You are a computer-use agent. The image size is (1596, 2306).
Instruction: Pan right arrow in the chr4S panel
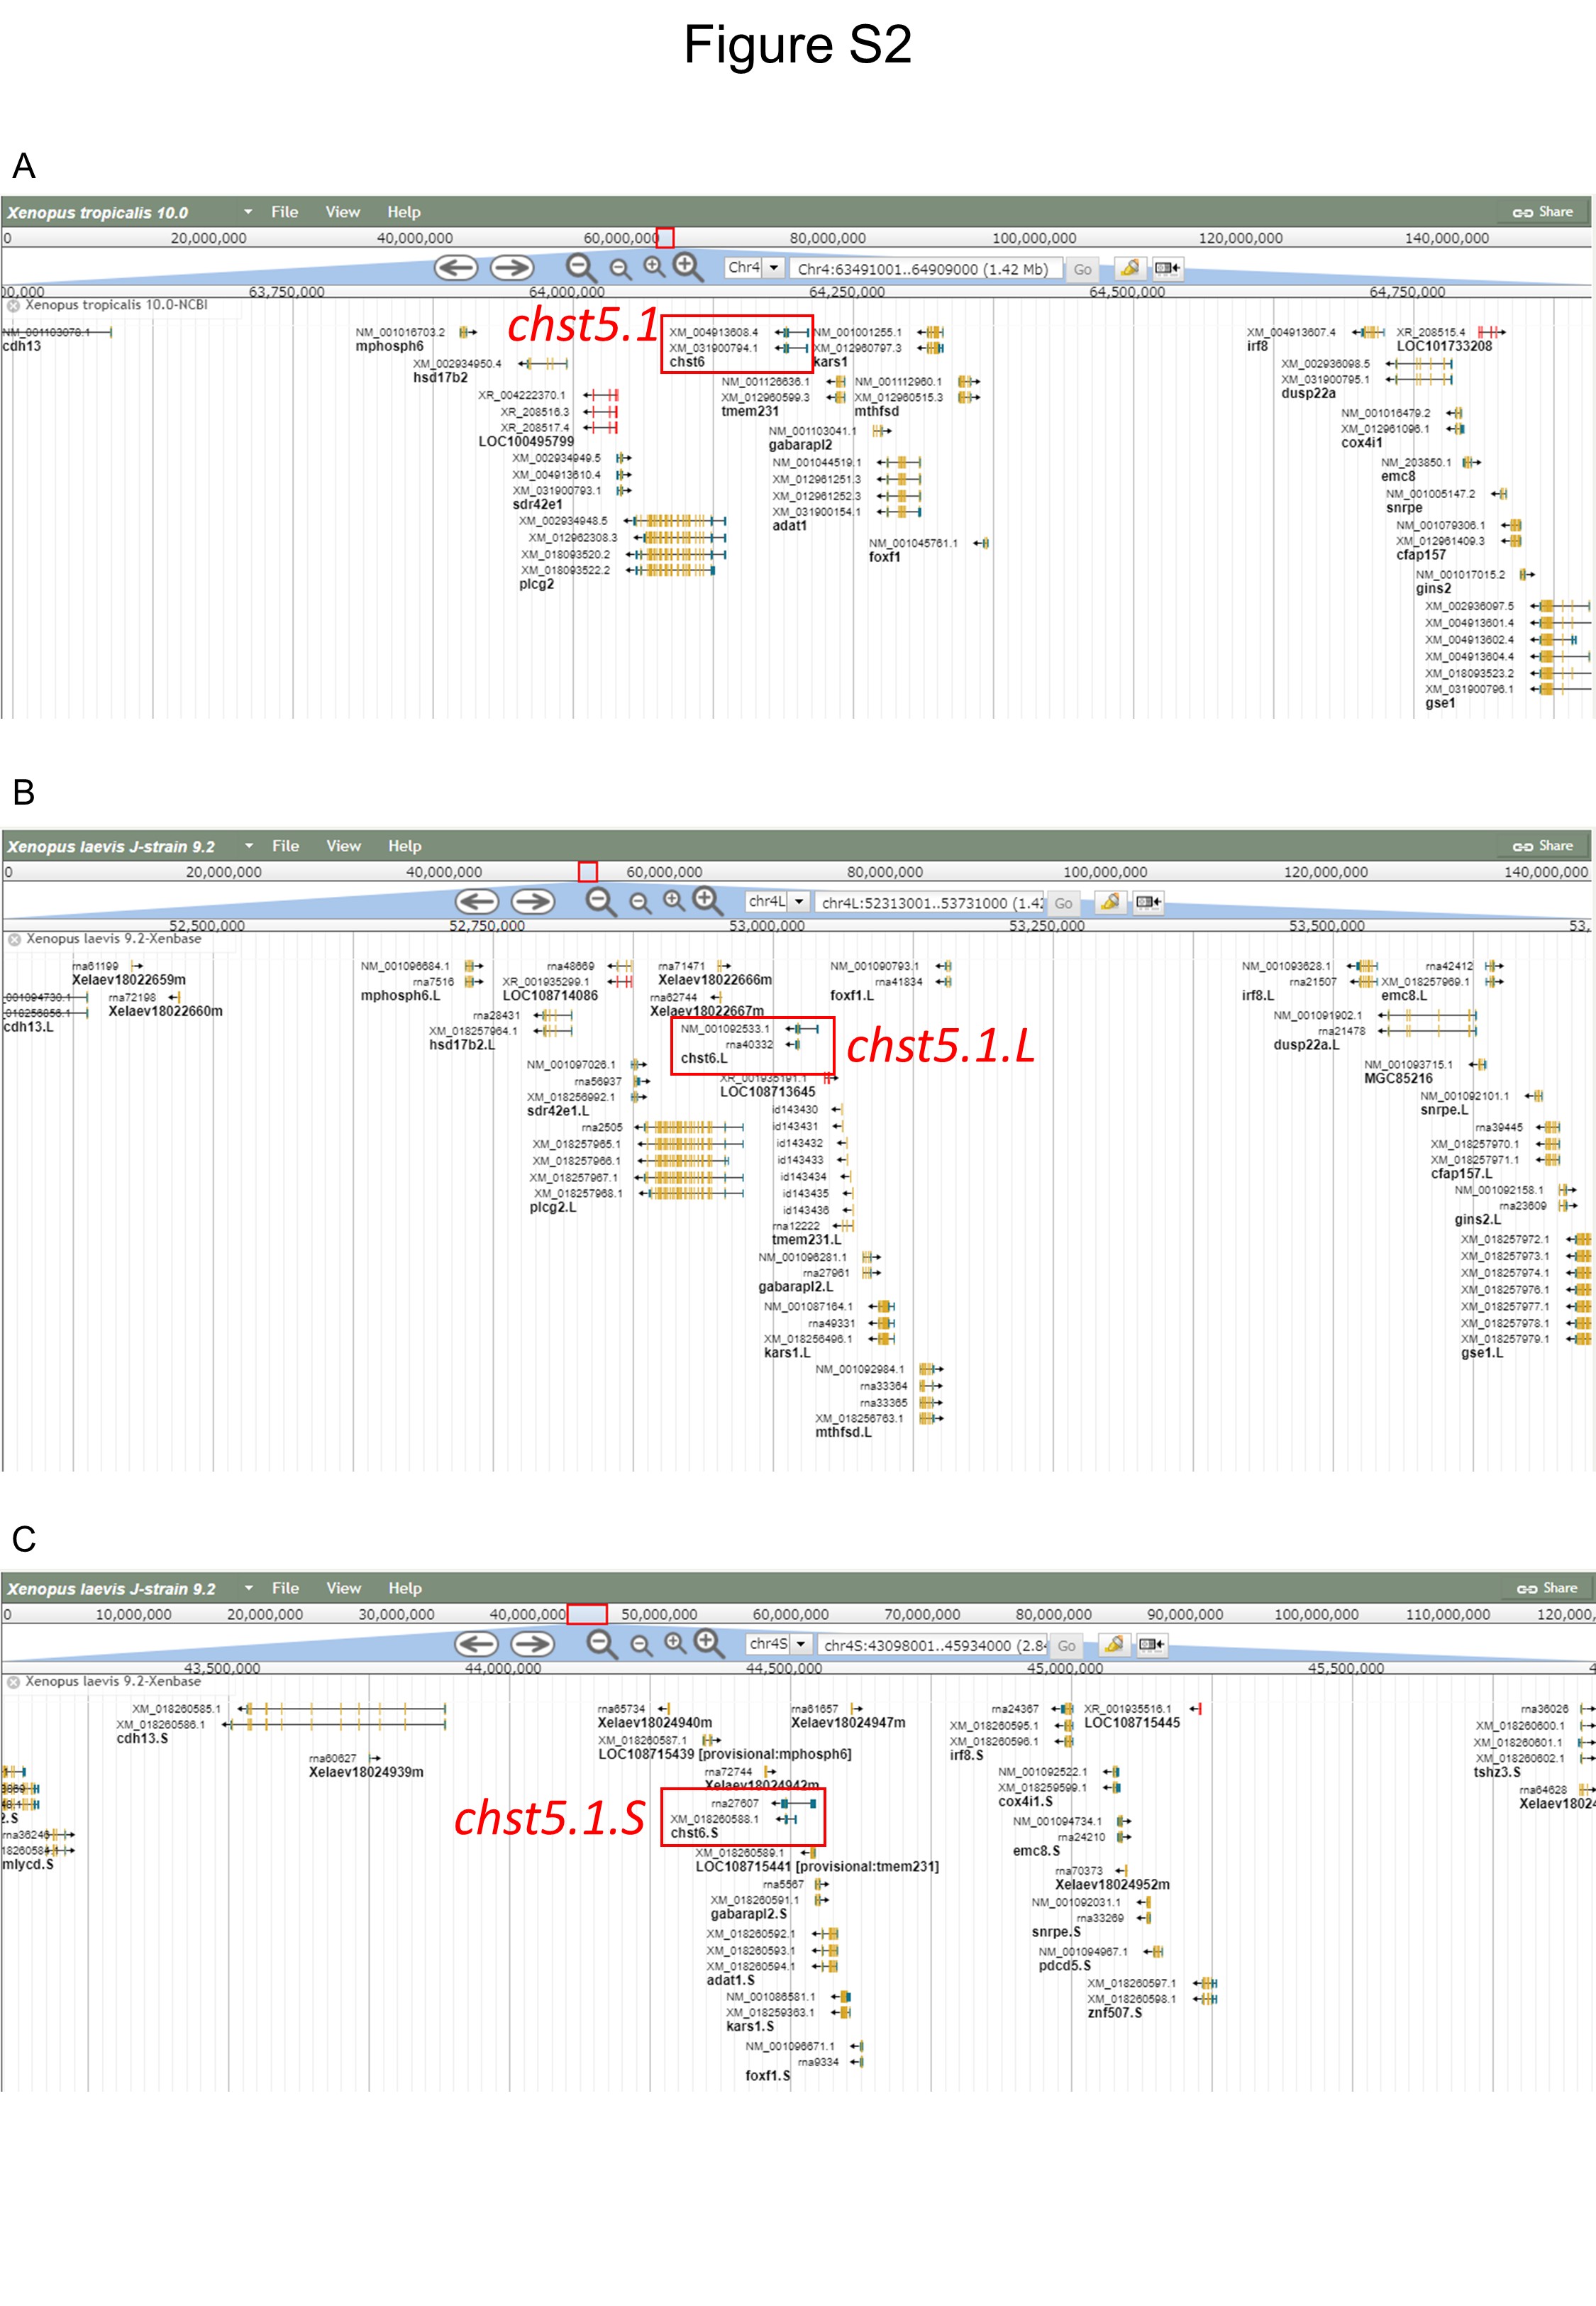532,1644
